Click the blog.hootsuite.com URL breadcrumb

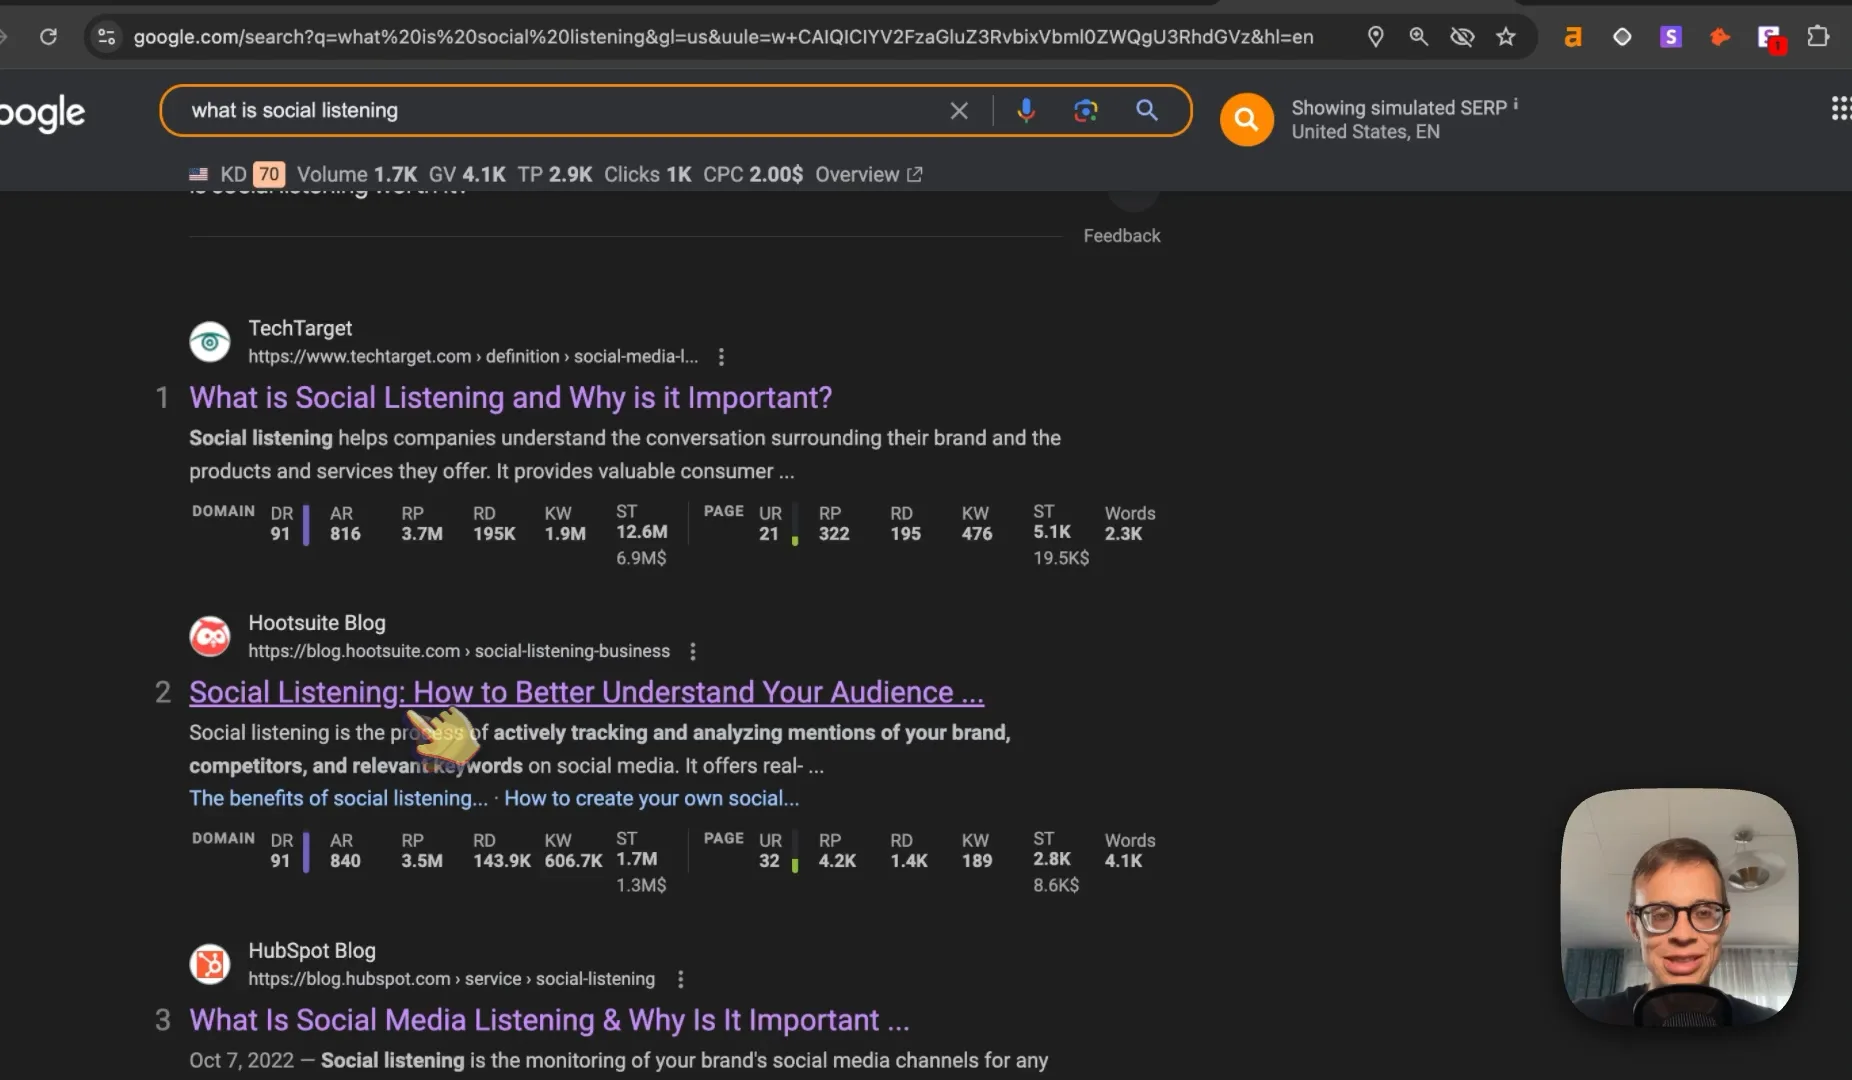(x=459, y=652)
